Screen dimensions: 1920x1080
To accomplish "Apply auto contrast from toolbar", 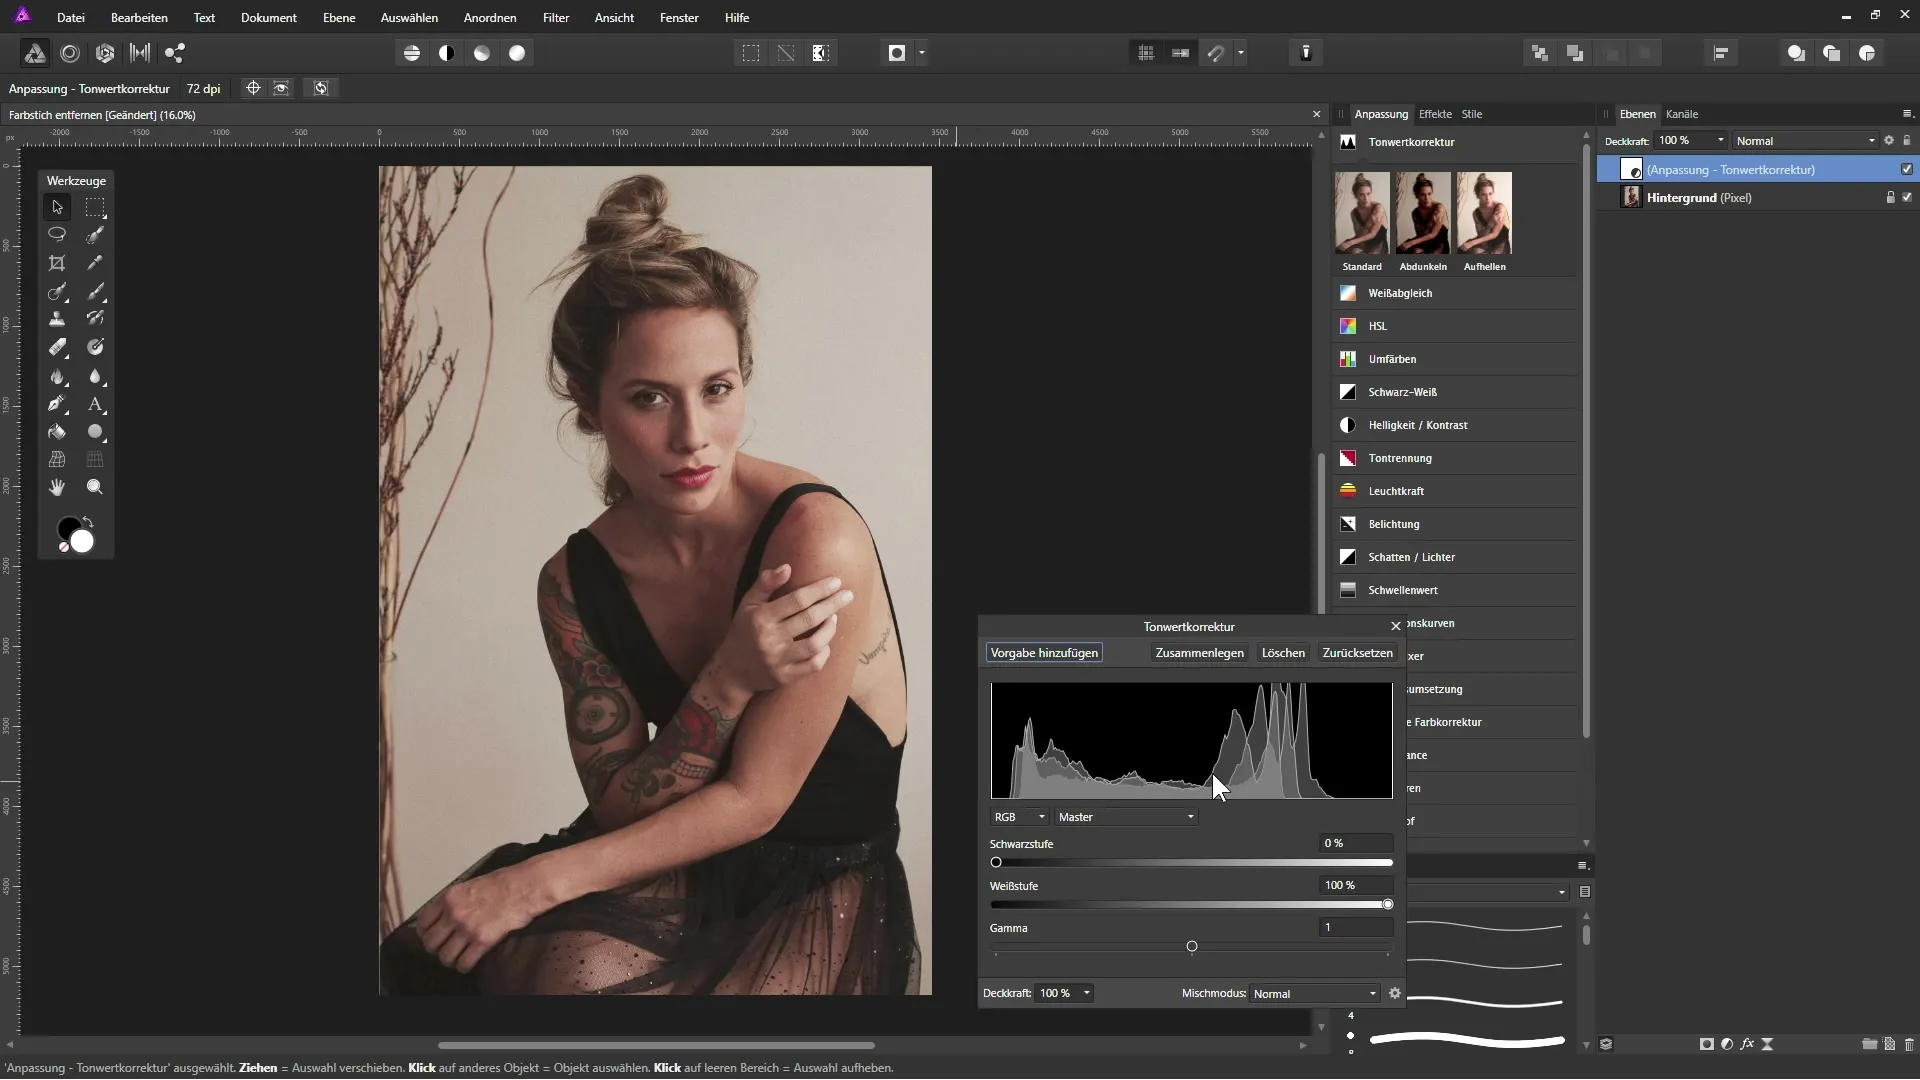I will tap(447, 53).
